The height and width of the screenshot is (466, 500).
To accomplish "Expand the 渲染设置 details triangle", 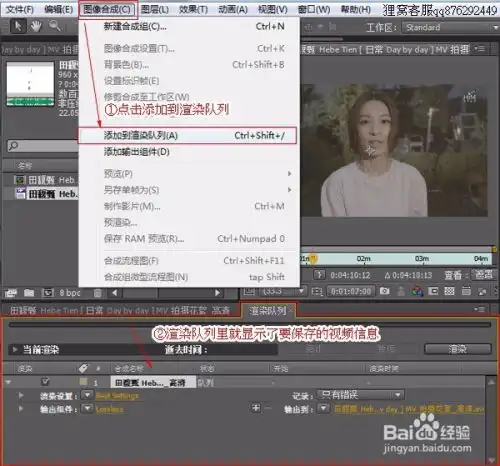I will 21,395.
